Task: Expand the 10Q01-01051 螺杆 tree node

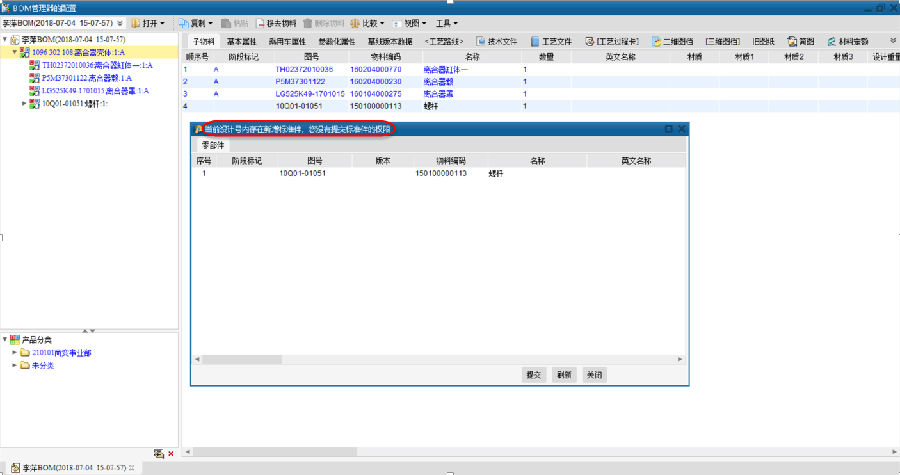Action: coord(24,104)
